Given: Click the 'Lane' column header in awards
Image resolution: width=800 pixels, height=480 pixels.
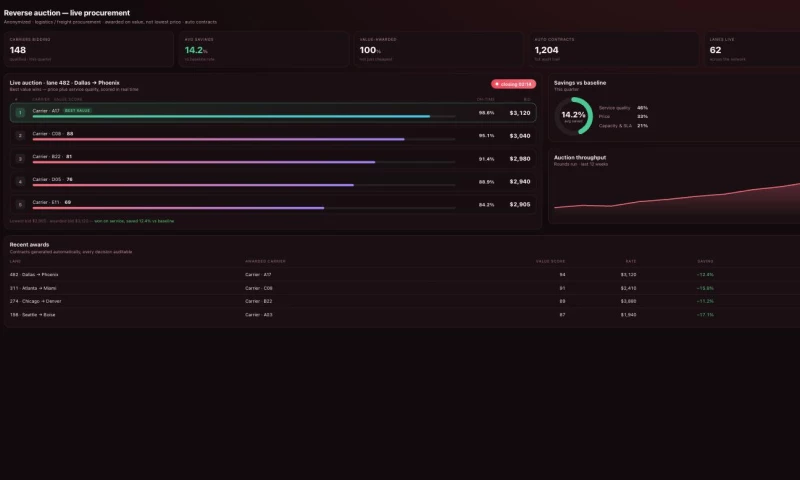Looking at the screenshot, I should 15,261.
